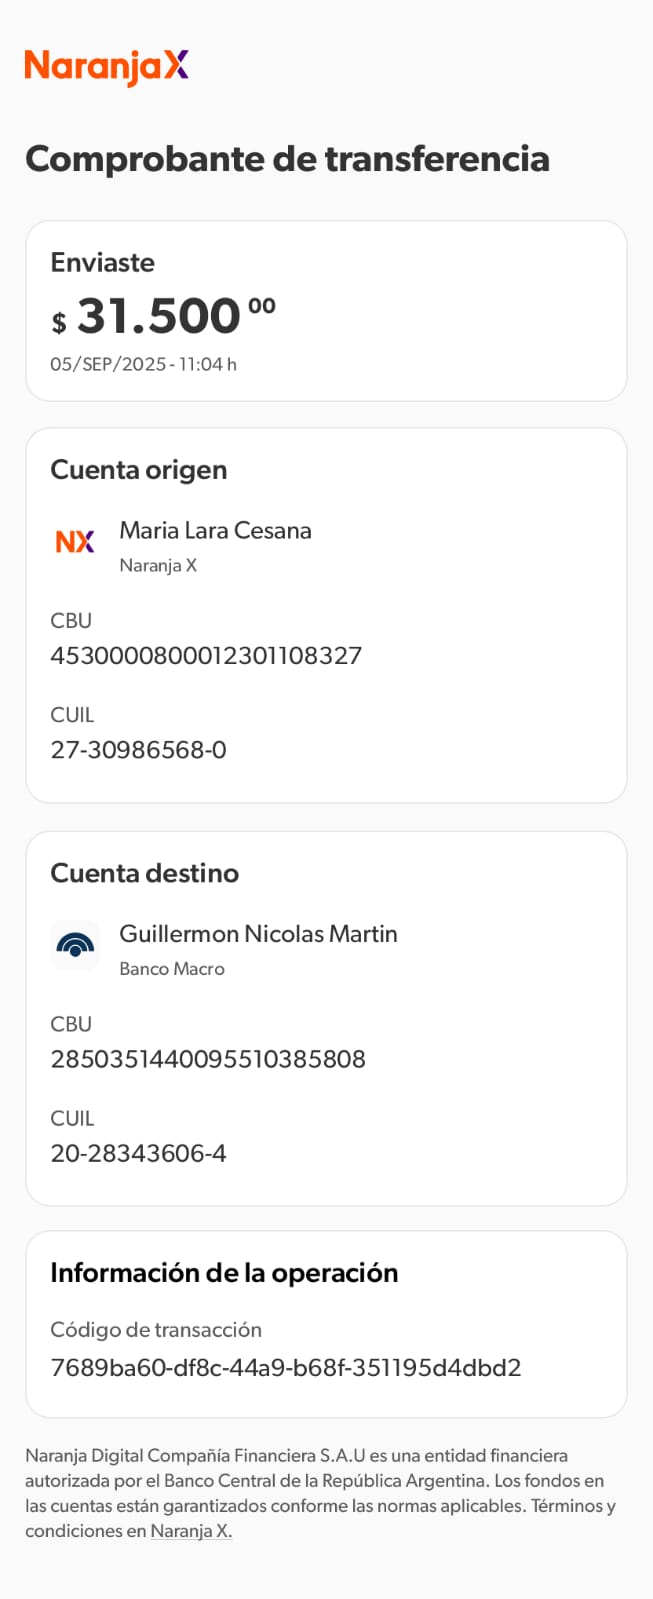Click the origin CUIL 27-30986568-0

coord(138,750)
